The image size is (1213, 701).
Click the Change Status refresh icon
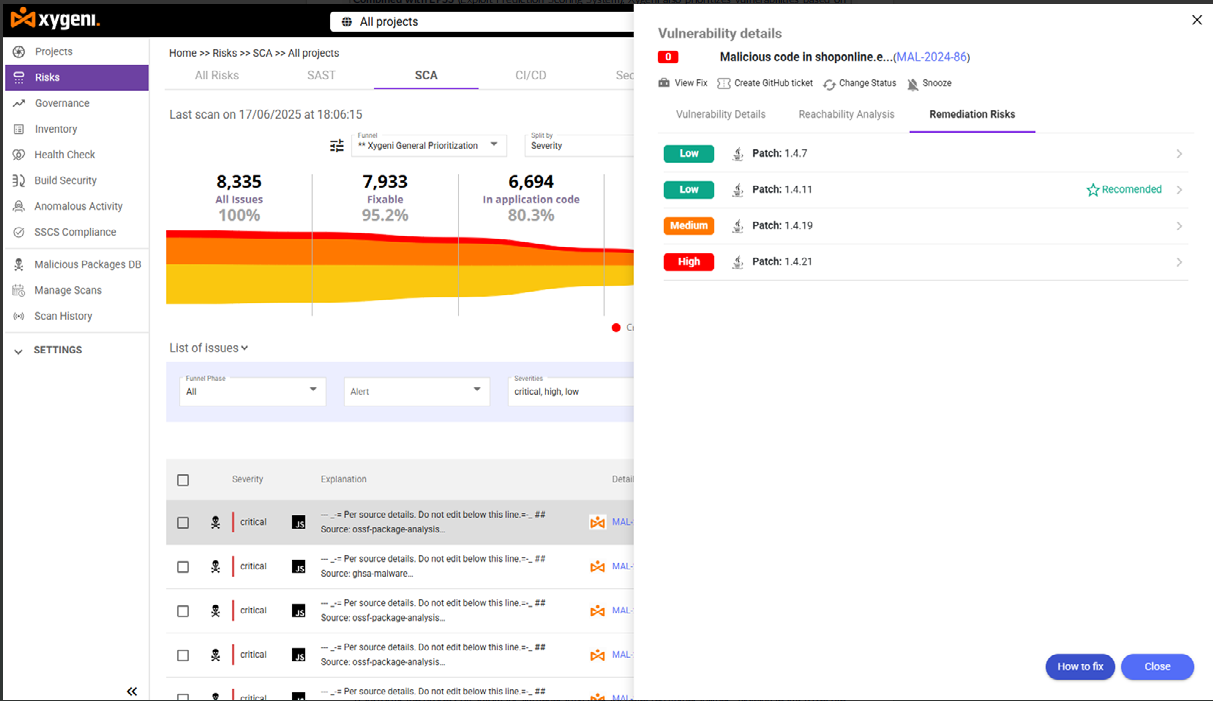829,84
